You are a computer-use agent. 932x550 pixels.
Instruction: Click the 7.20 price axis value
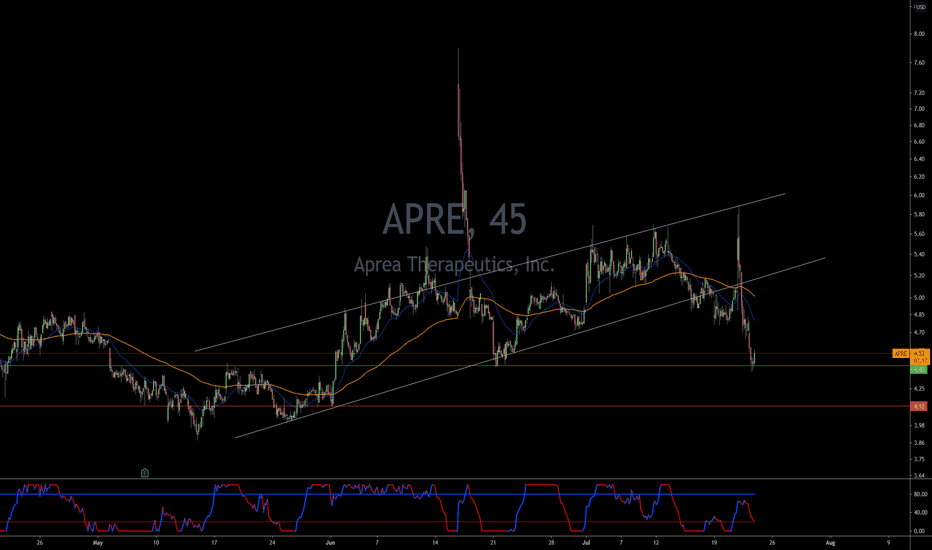[920, 93]
